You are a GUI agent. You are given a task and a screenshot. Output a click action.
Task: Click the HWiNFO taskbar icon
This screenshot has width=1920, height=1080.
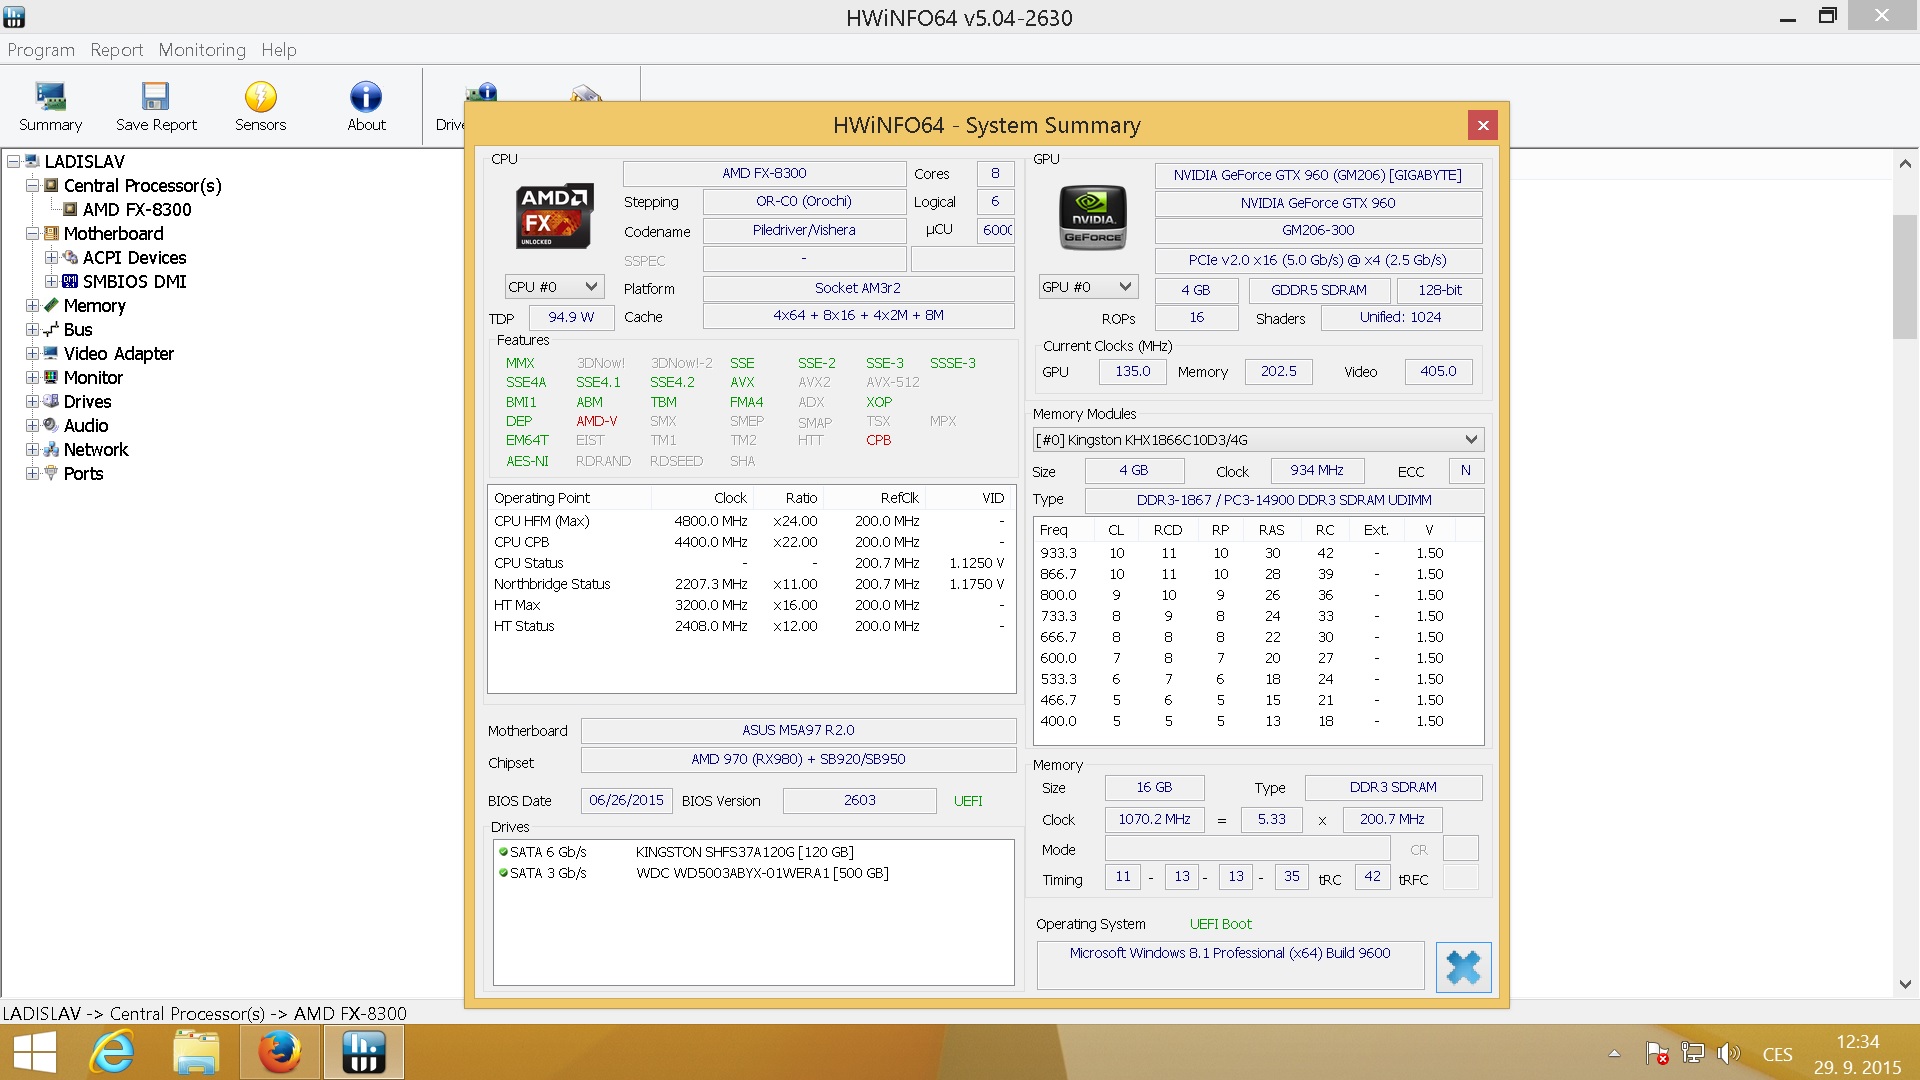pyautogui.click(x=363, y=1052)
